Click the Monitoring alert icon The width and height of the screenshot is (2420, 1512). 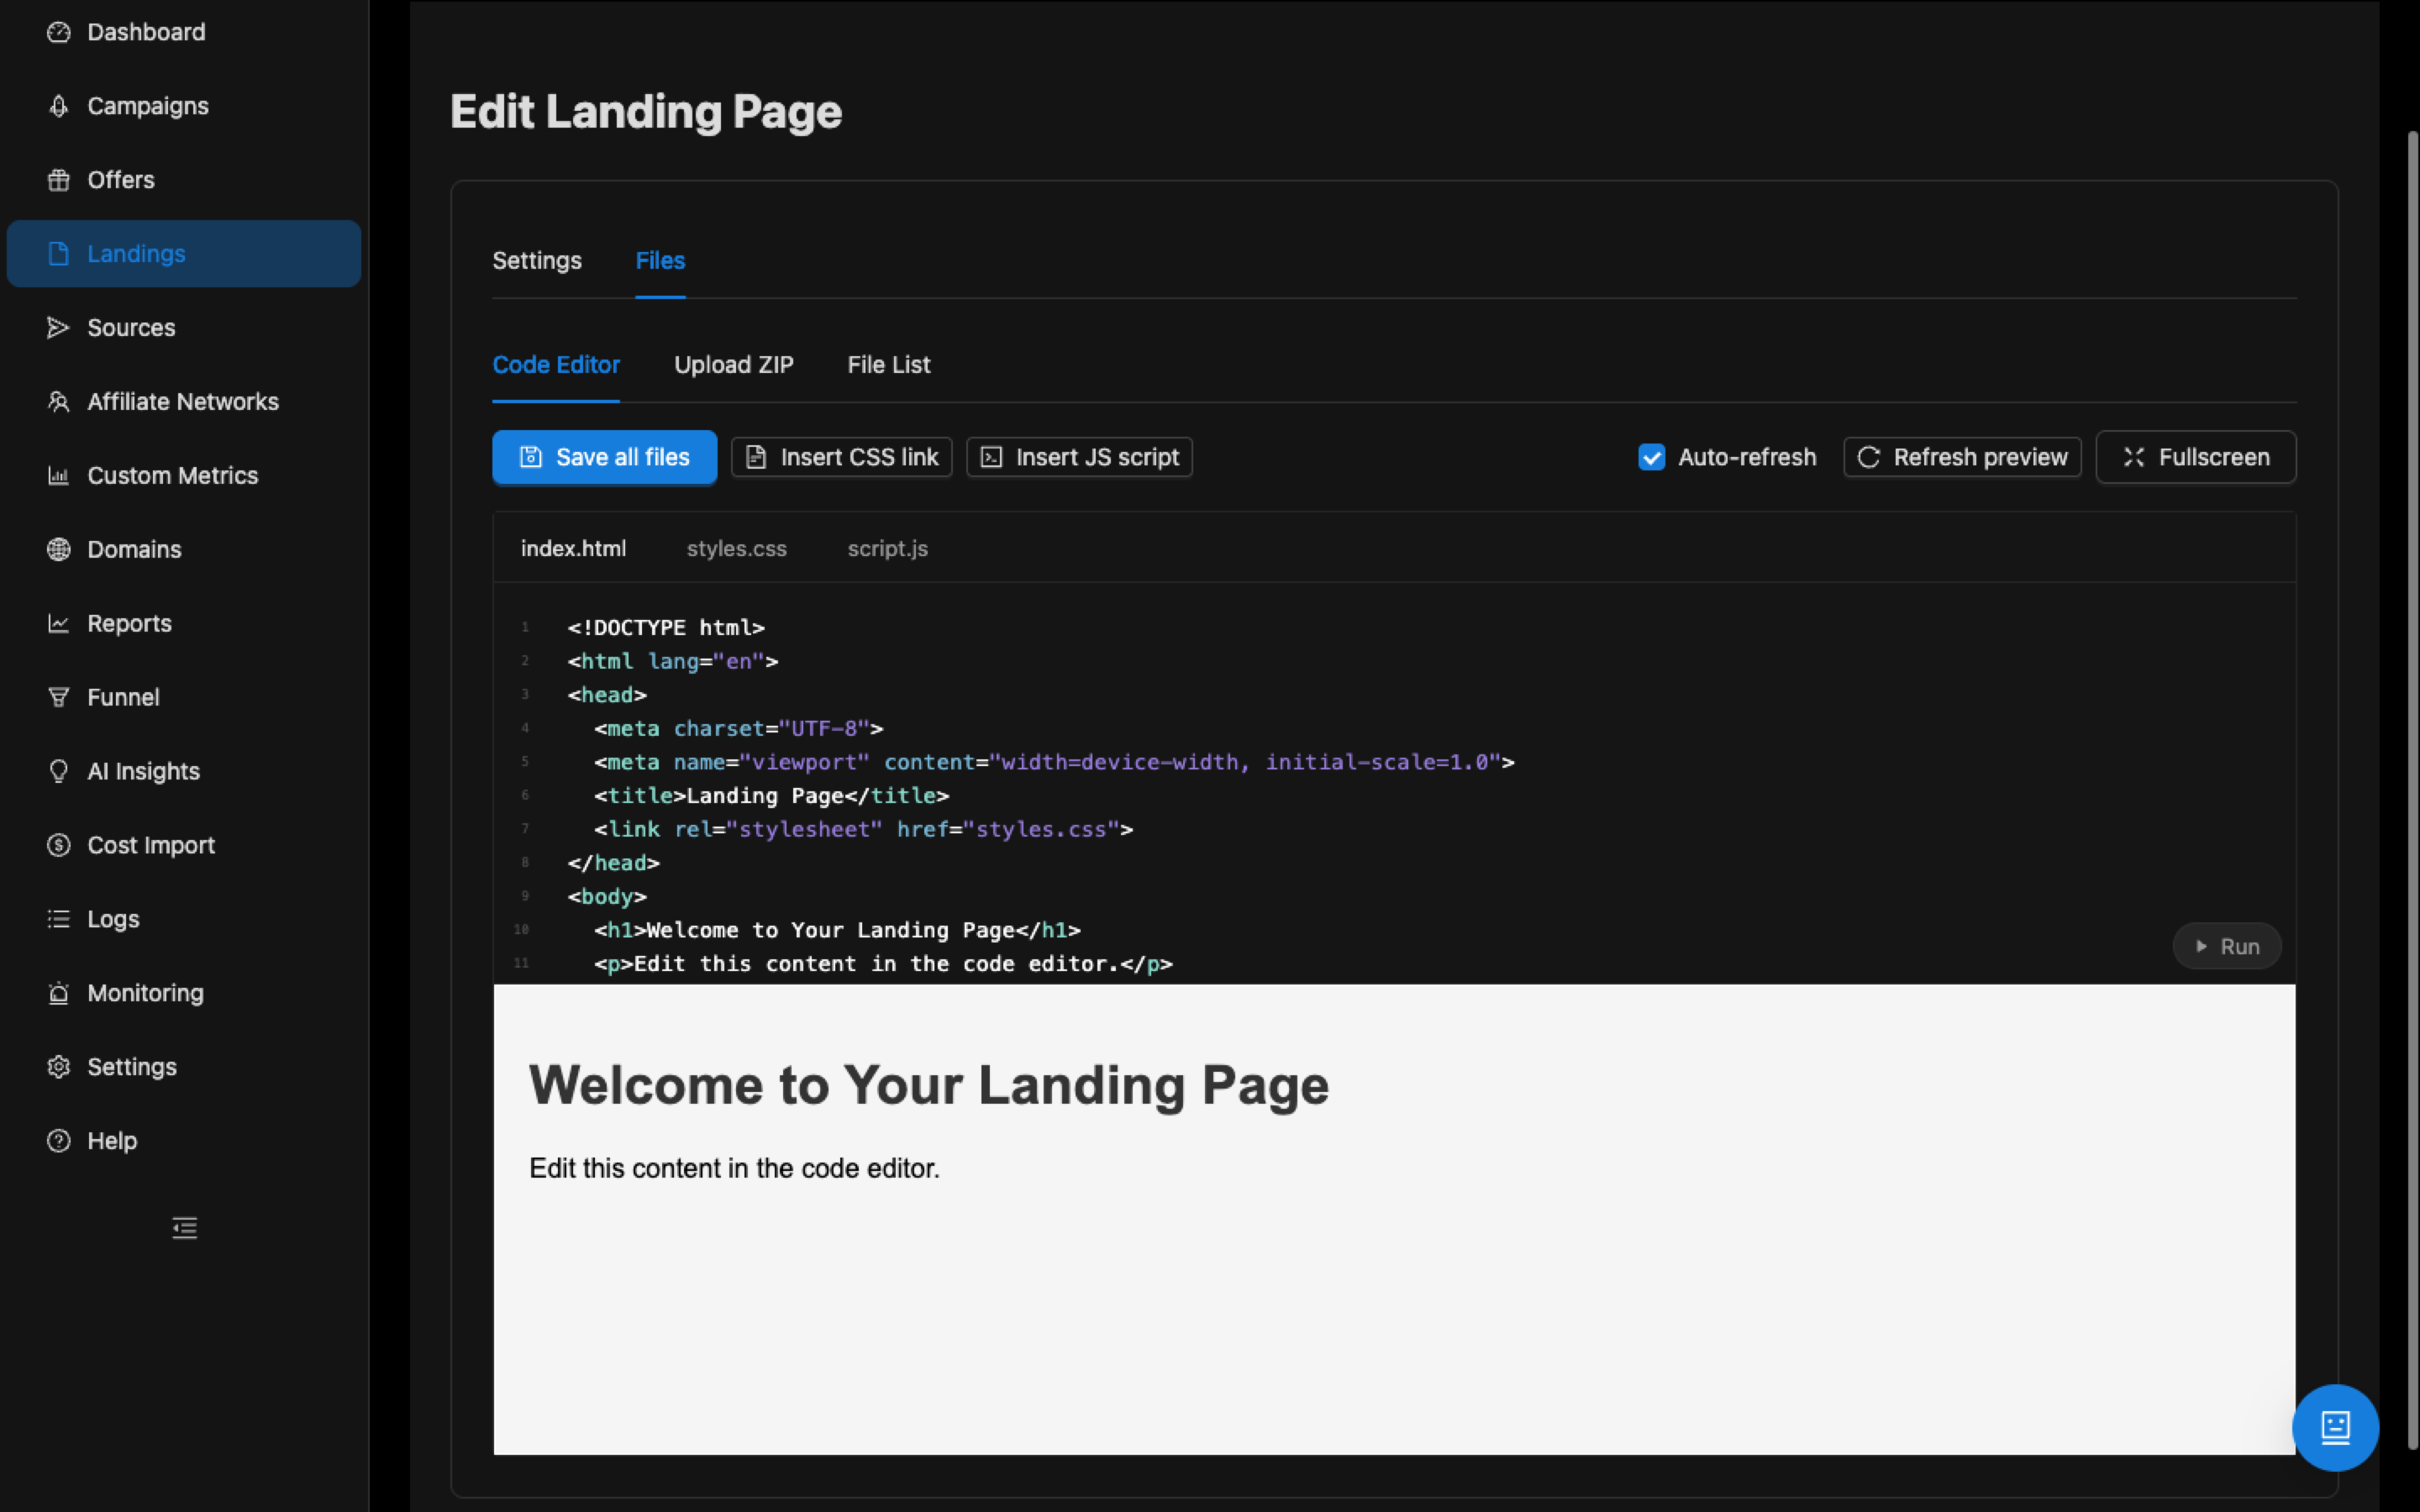coord(59,993)
